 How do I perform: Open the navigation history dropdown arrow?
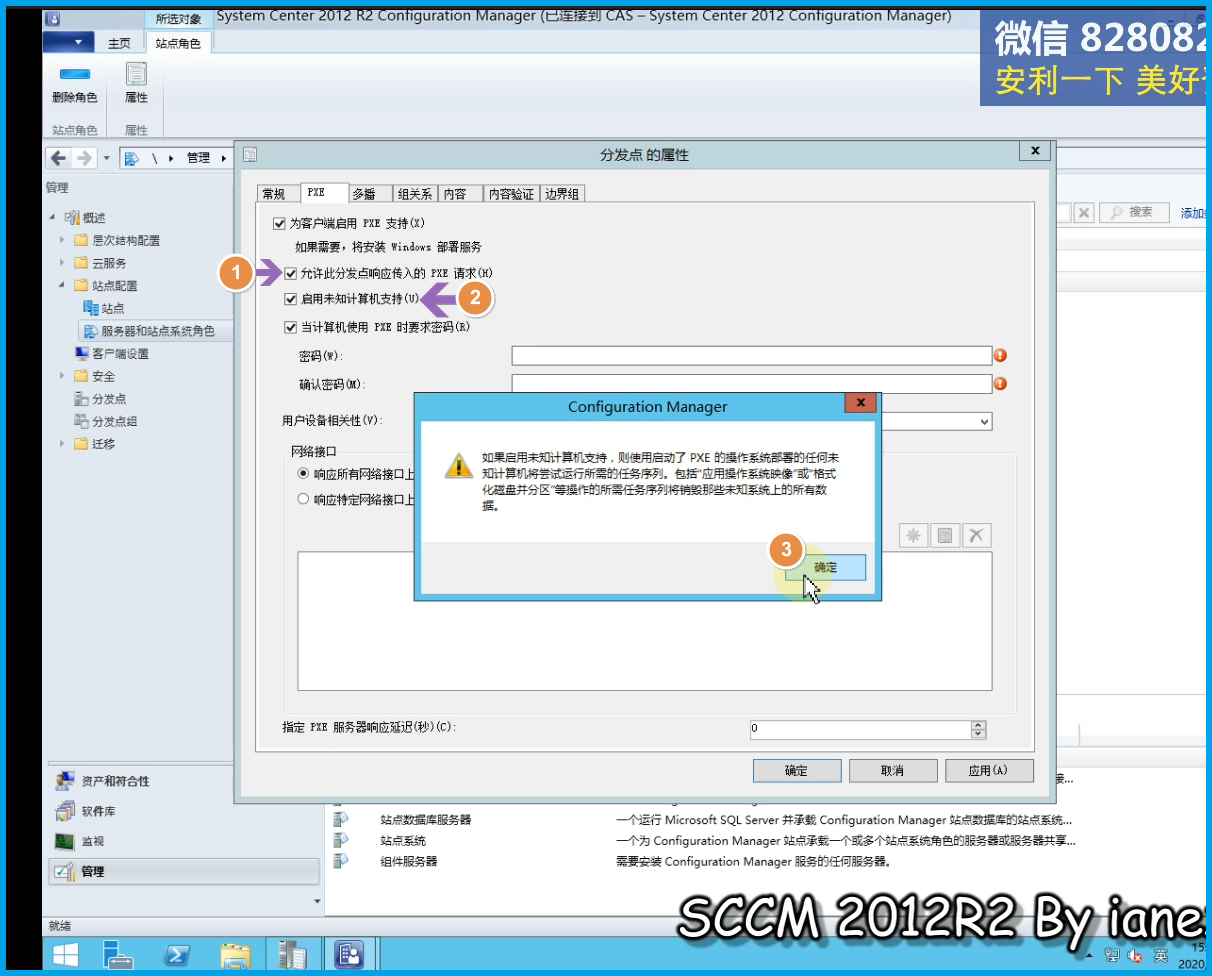point(107,158)
